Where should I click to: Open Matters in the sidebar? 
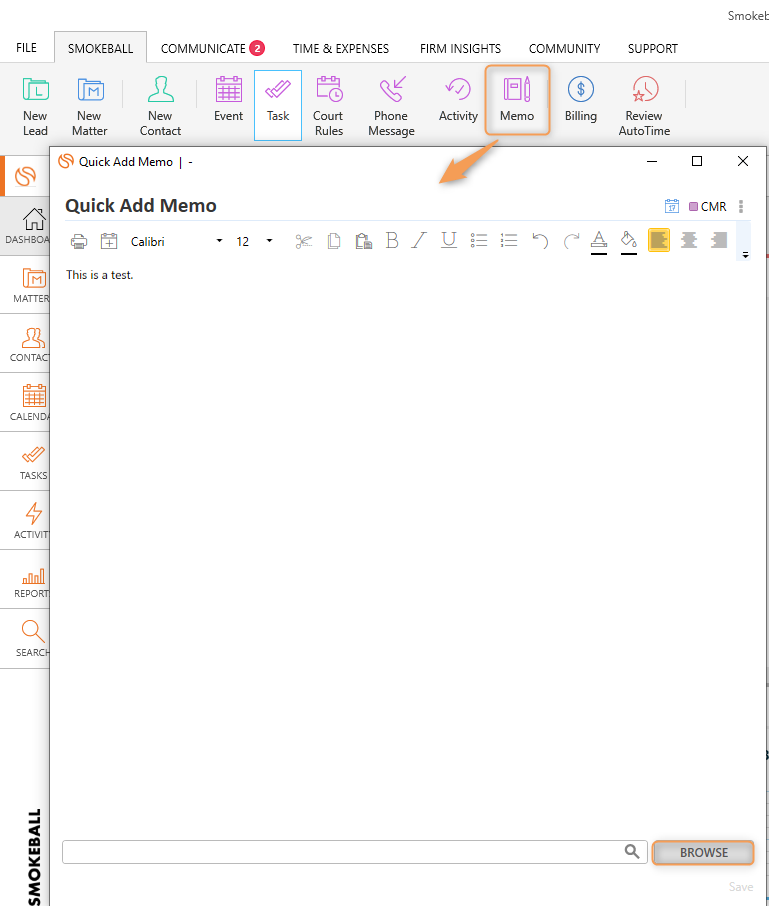[x=26, y=285]
